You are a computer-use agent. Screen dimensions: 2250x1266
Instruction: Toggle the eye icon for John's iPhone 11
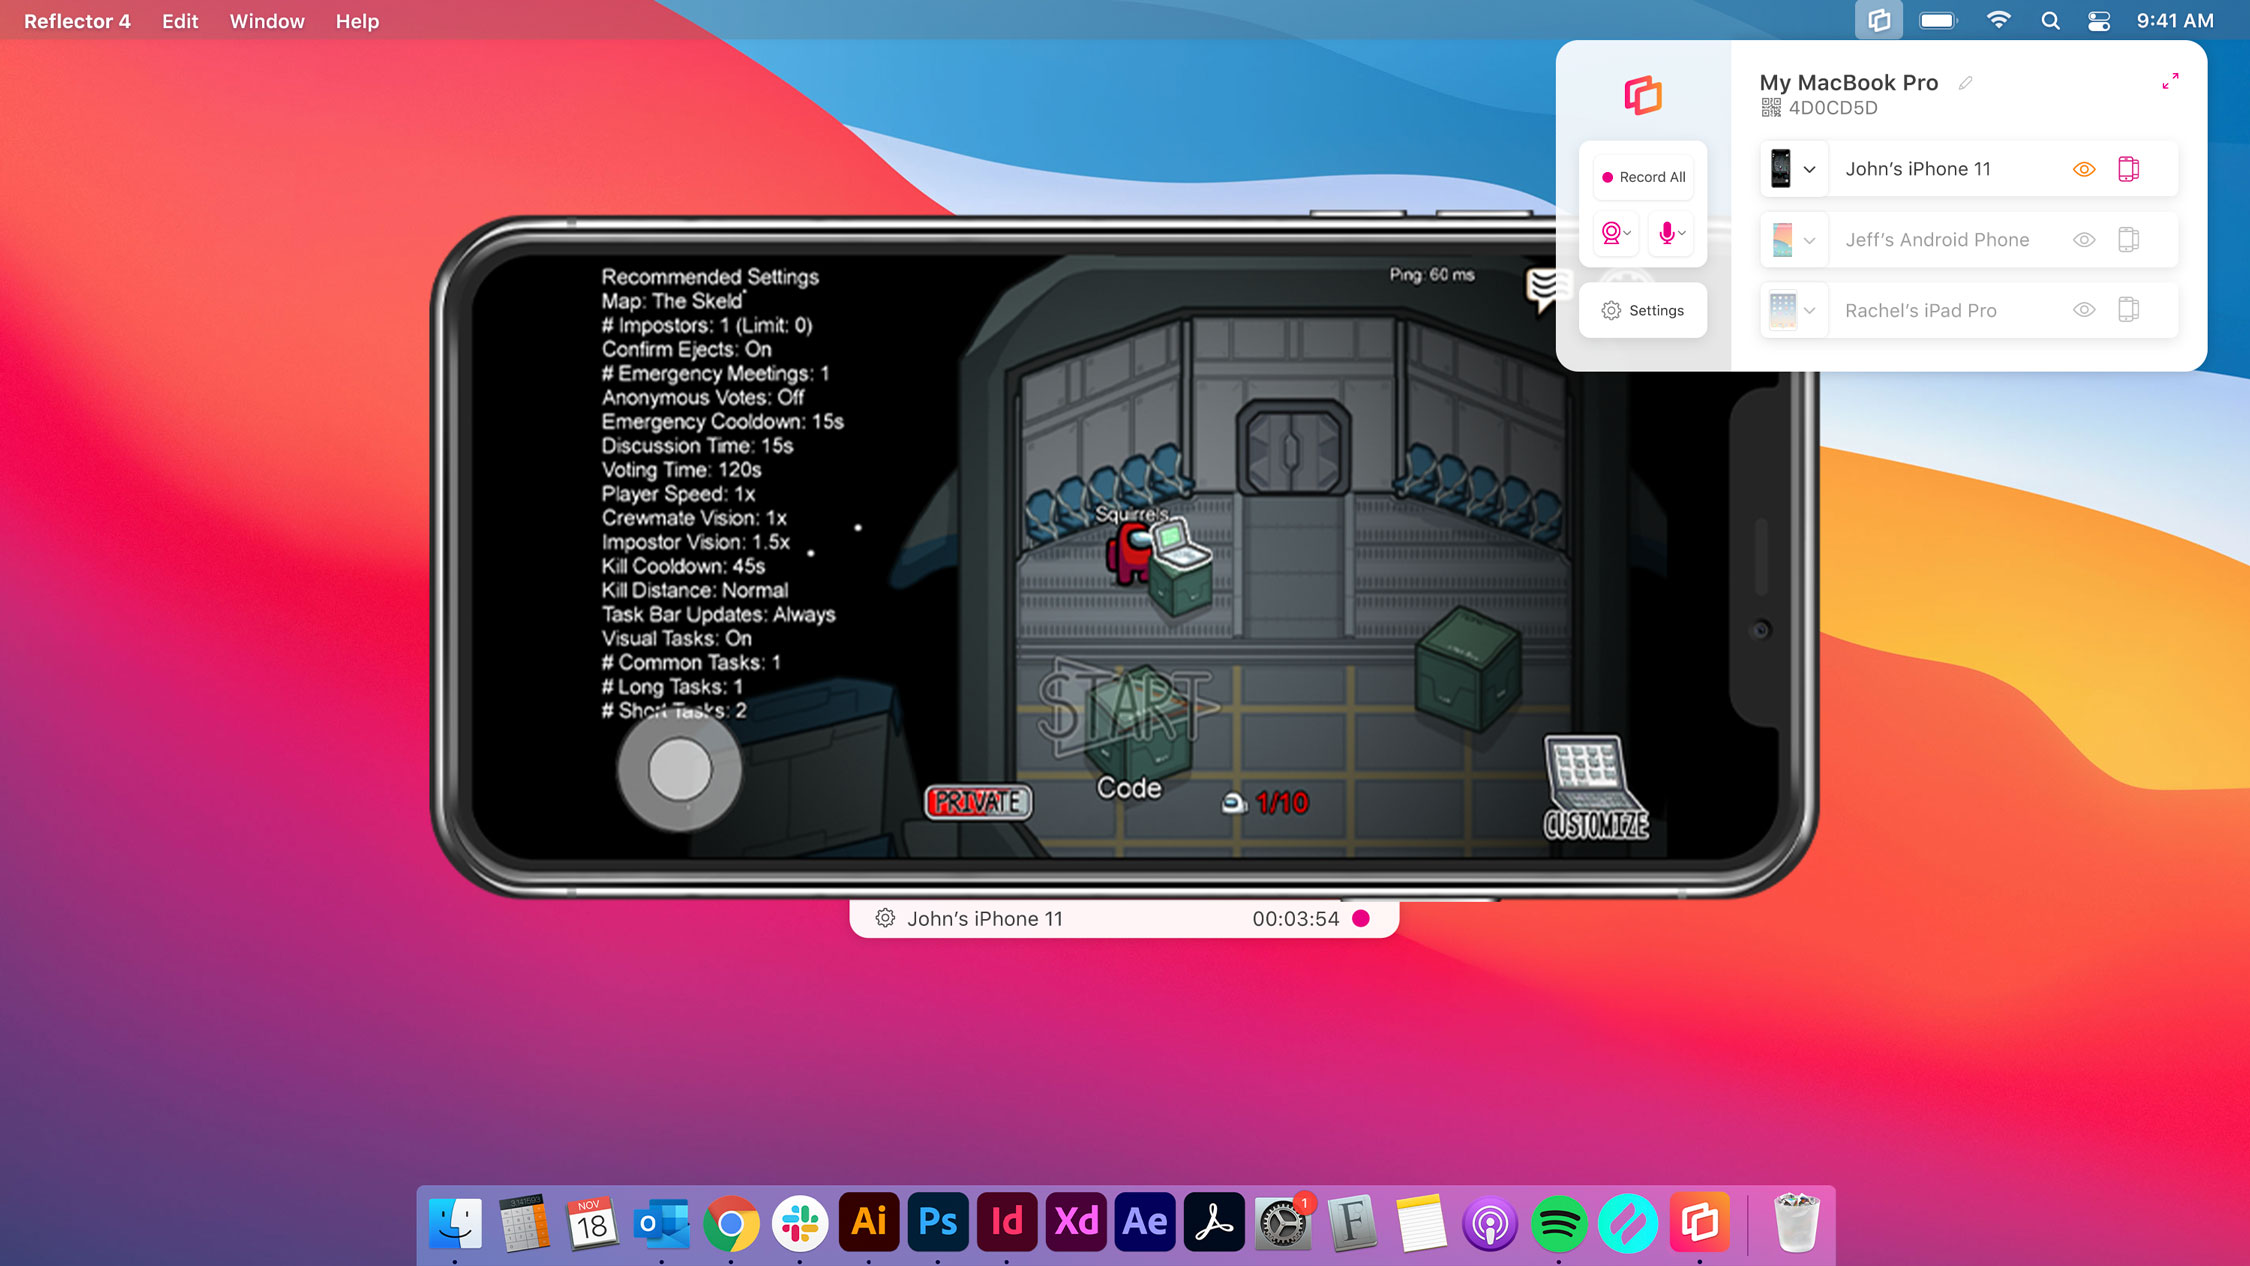click(x=2084, y=169)
